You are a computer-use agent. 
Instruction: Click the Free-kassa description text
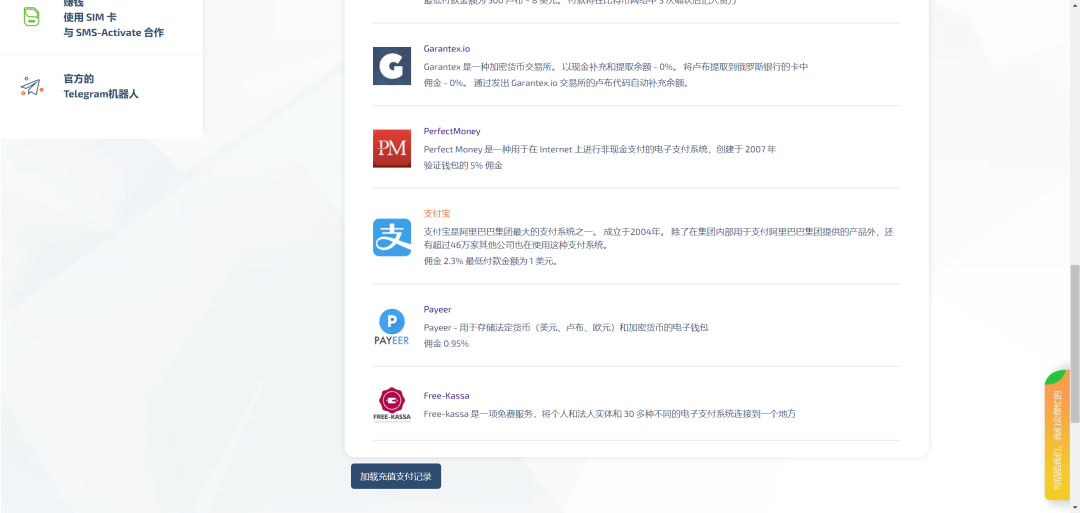[x=610, y=414]
